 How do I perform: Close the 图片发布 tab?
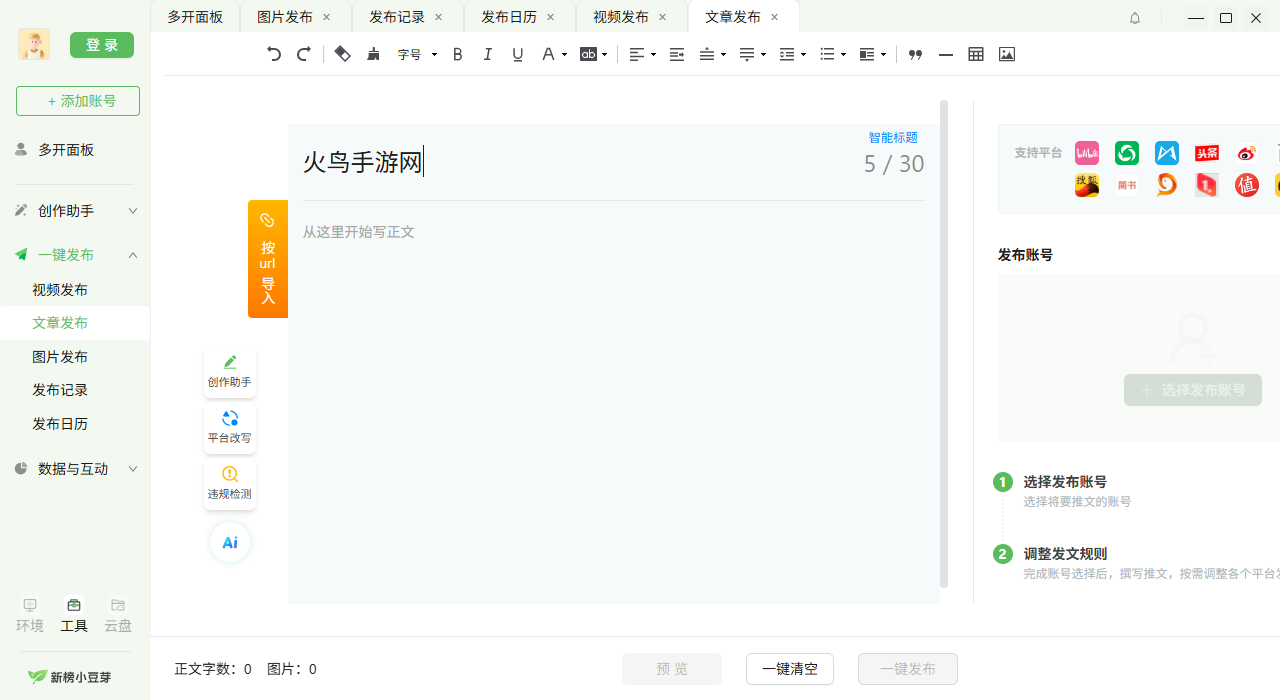click(x=326, y=17)
